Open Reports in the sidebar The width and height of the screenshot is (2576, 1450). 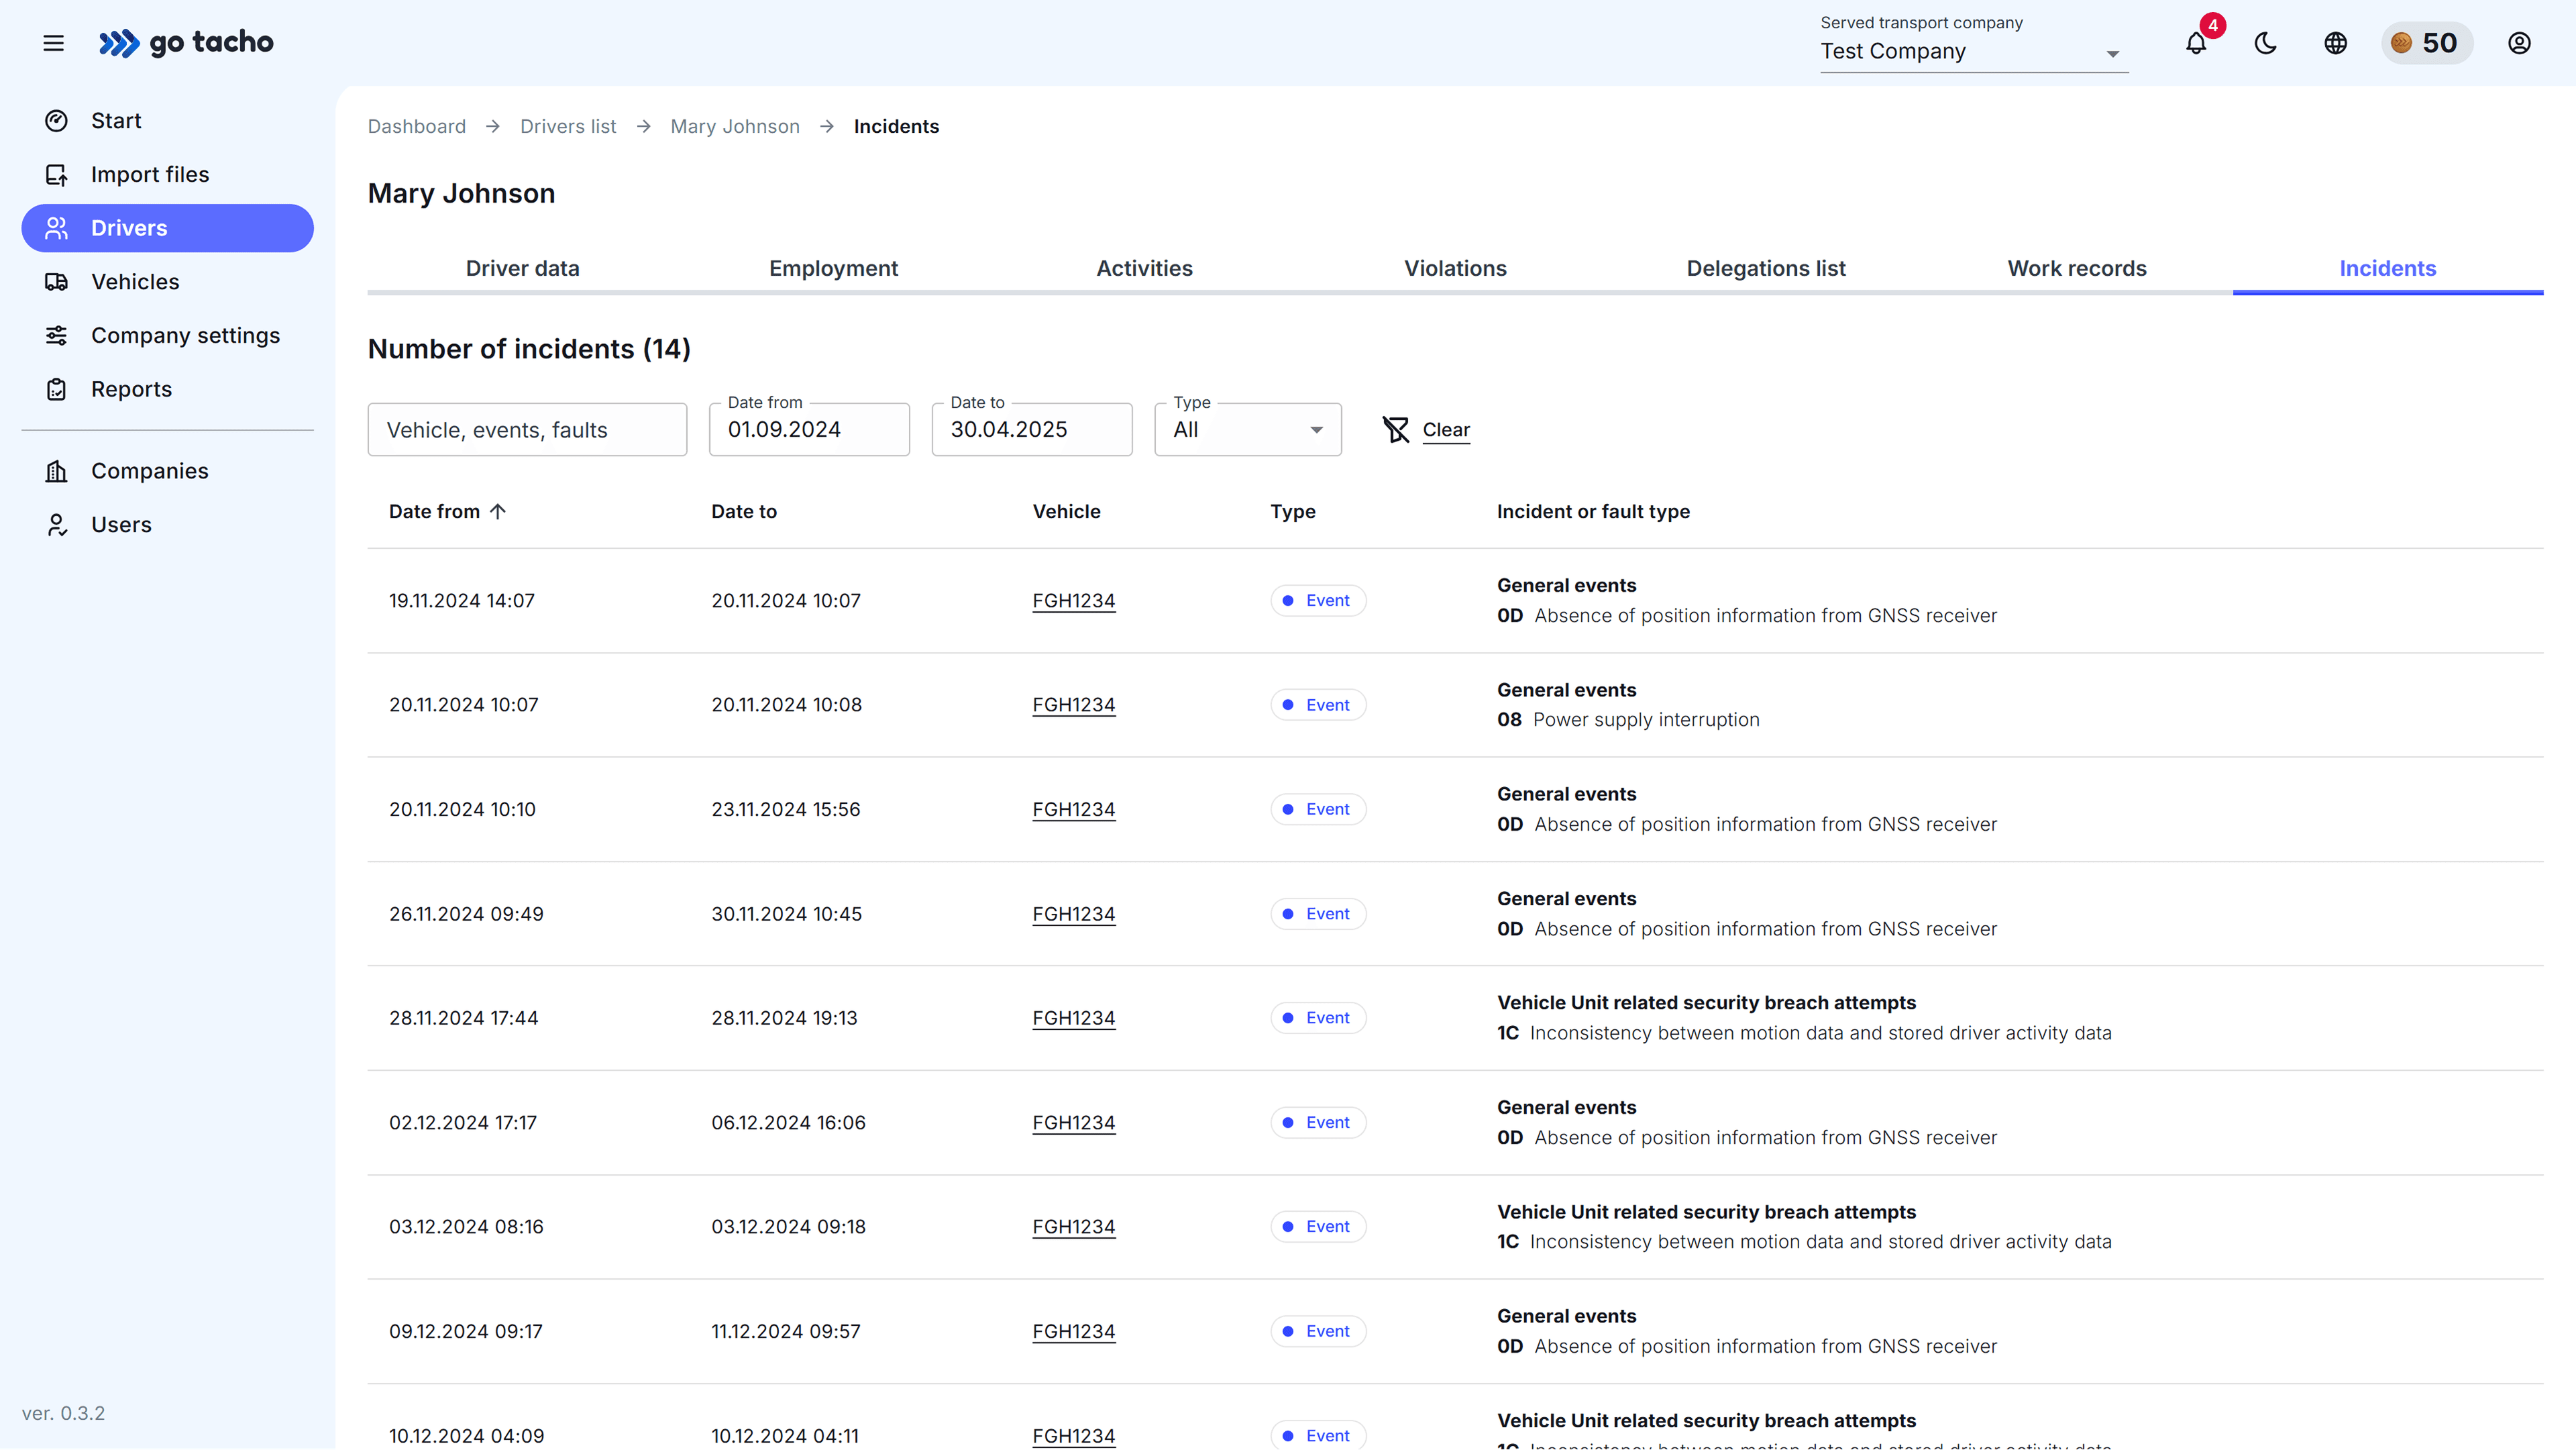click(x=167, y=389)
